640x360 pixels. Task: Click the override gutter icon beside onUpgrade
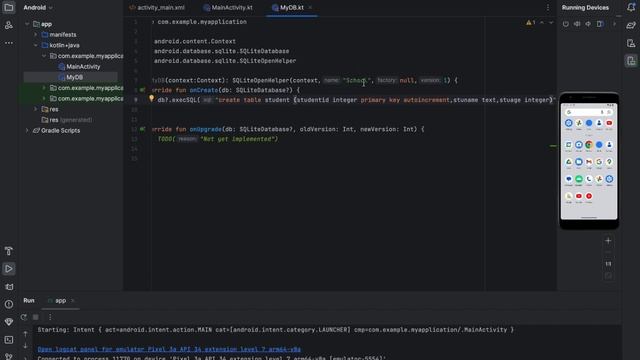click(142, 129)
